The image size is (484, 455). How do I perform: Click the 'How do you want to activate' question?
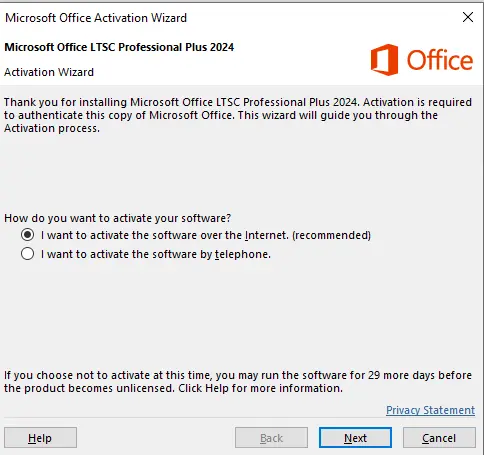tap(117, 218)
